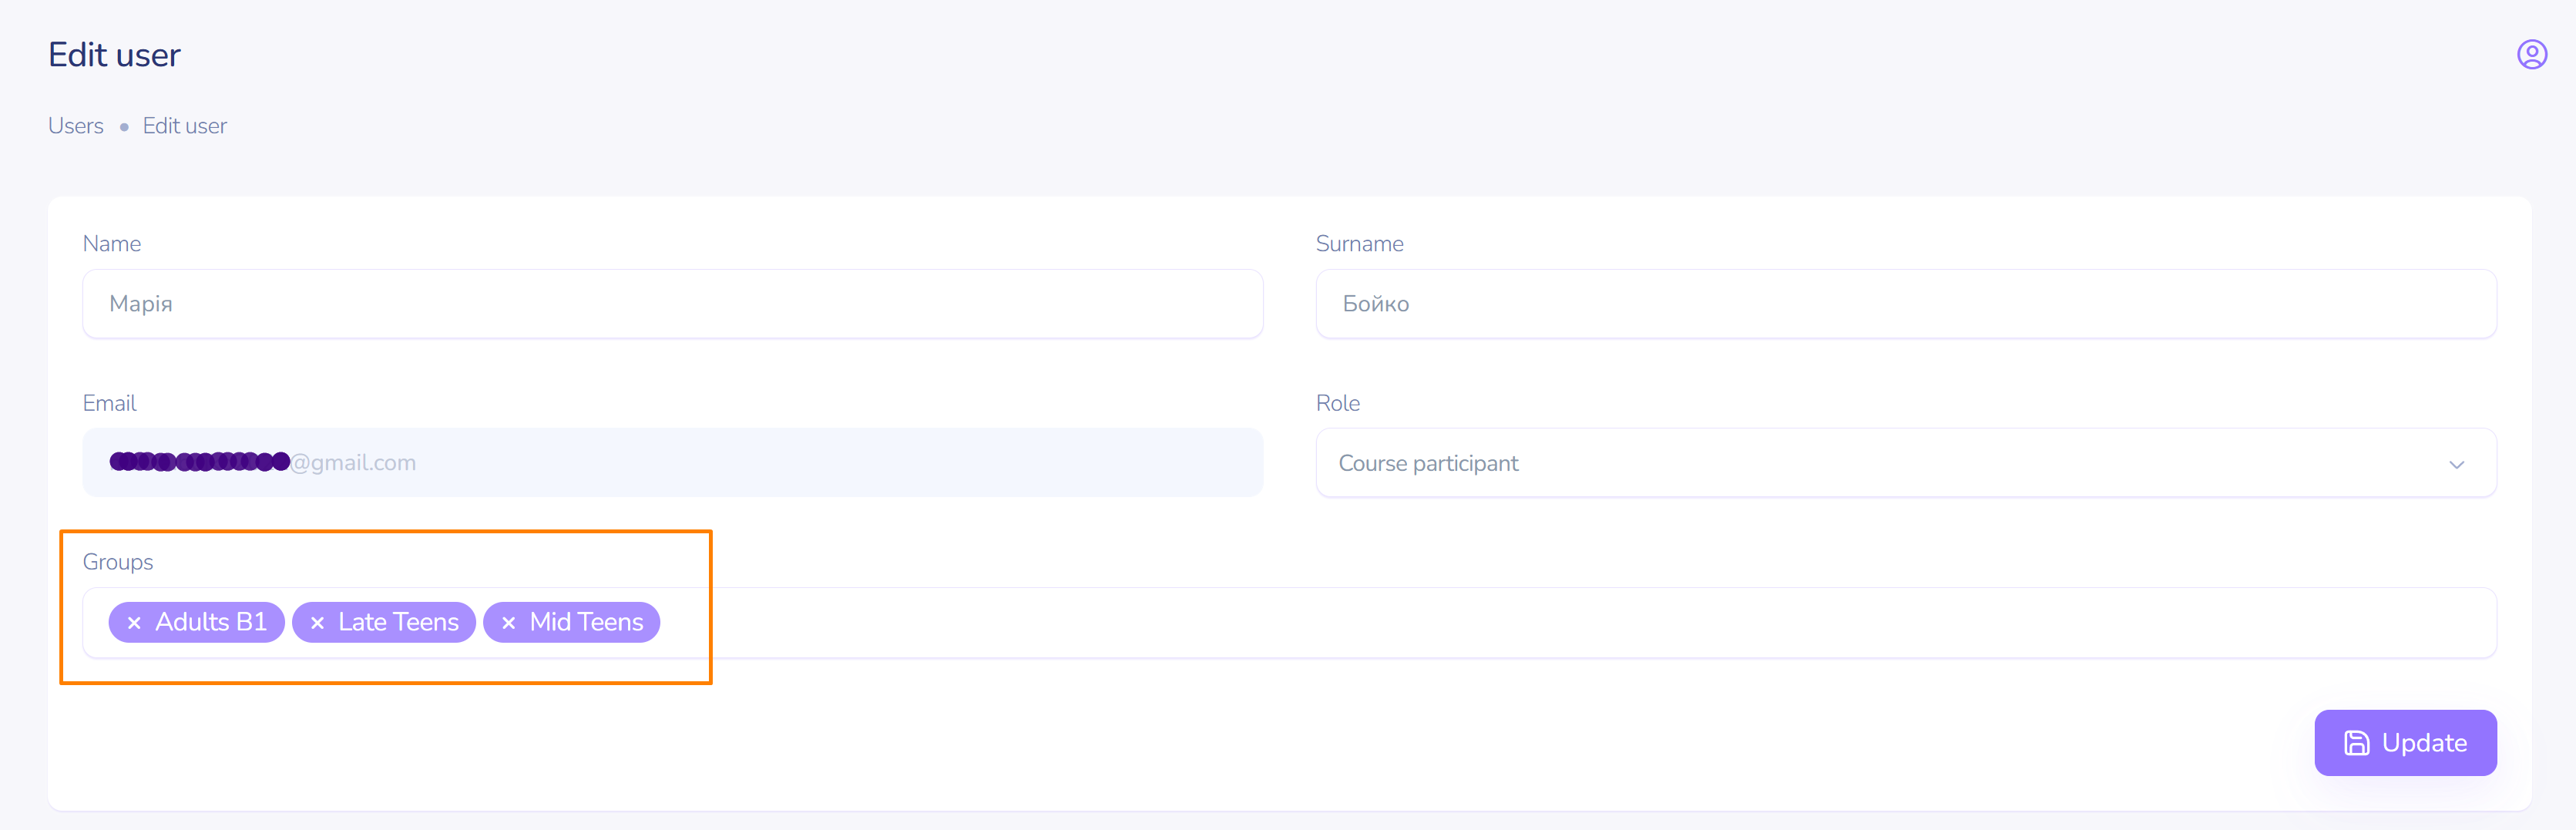Remove the Late Teens group tag
Screen dimensions: 2576x830
tap(317, 623)
